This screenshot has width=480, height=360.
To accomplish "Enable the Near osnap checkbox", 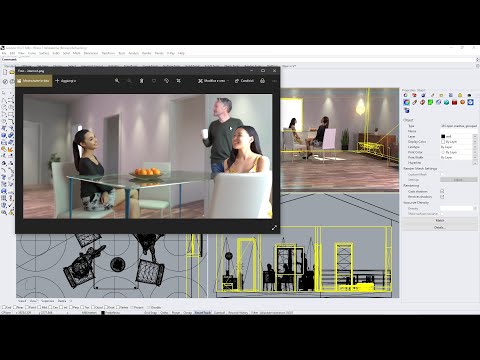I will [x=14, y=307].
